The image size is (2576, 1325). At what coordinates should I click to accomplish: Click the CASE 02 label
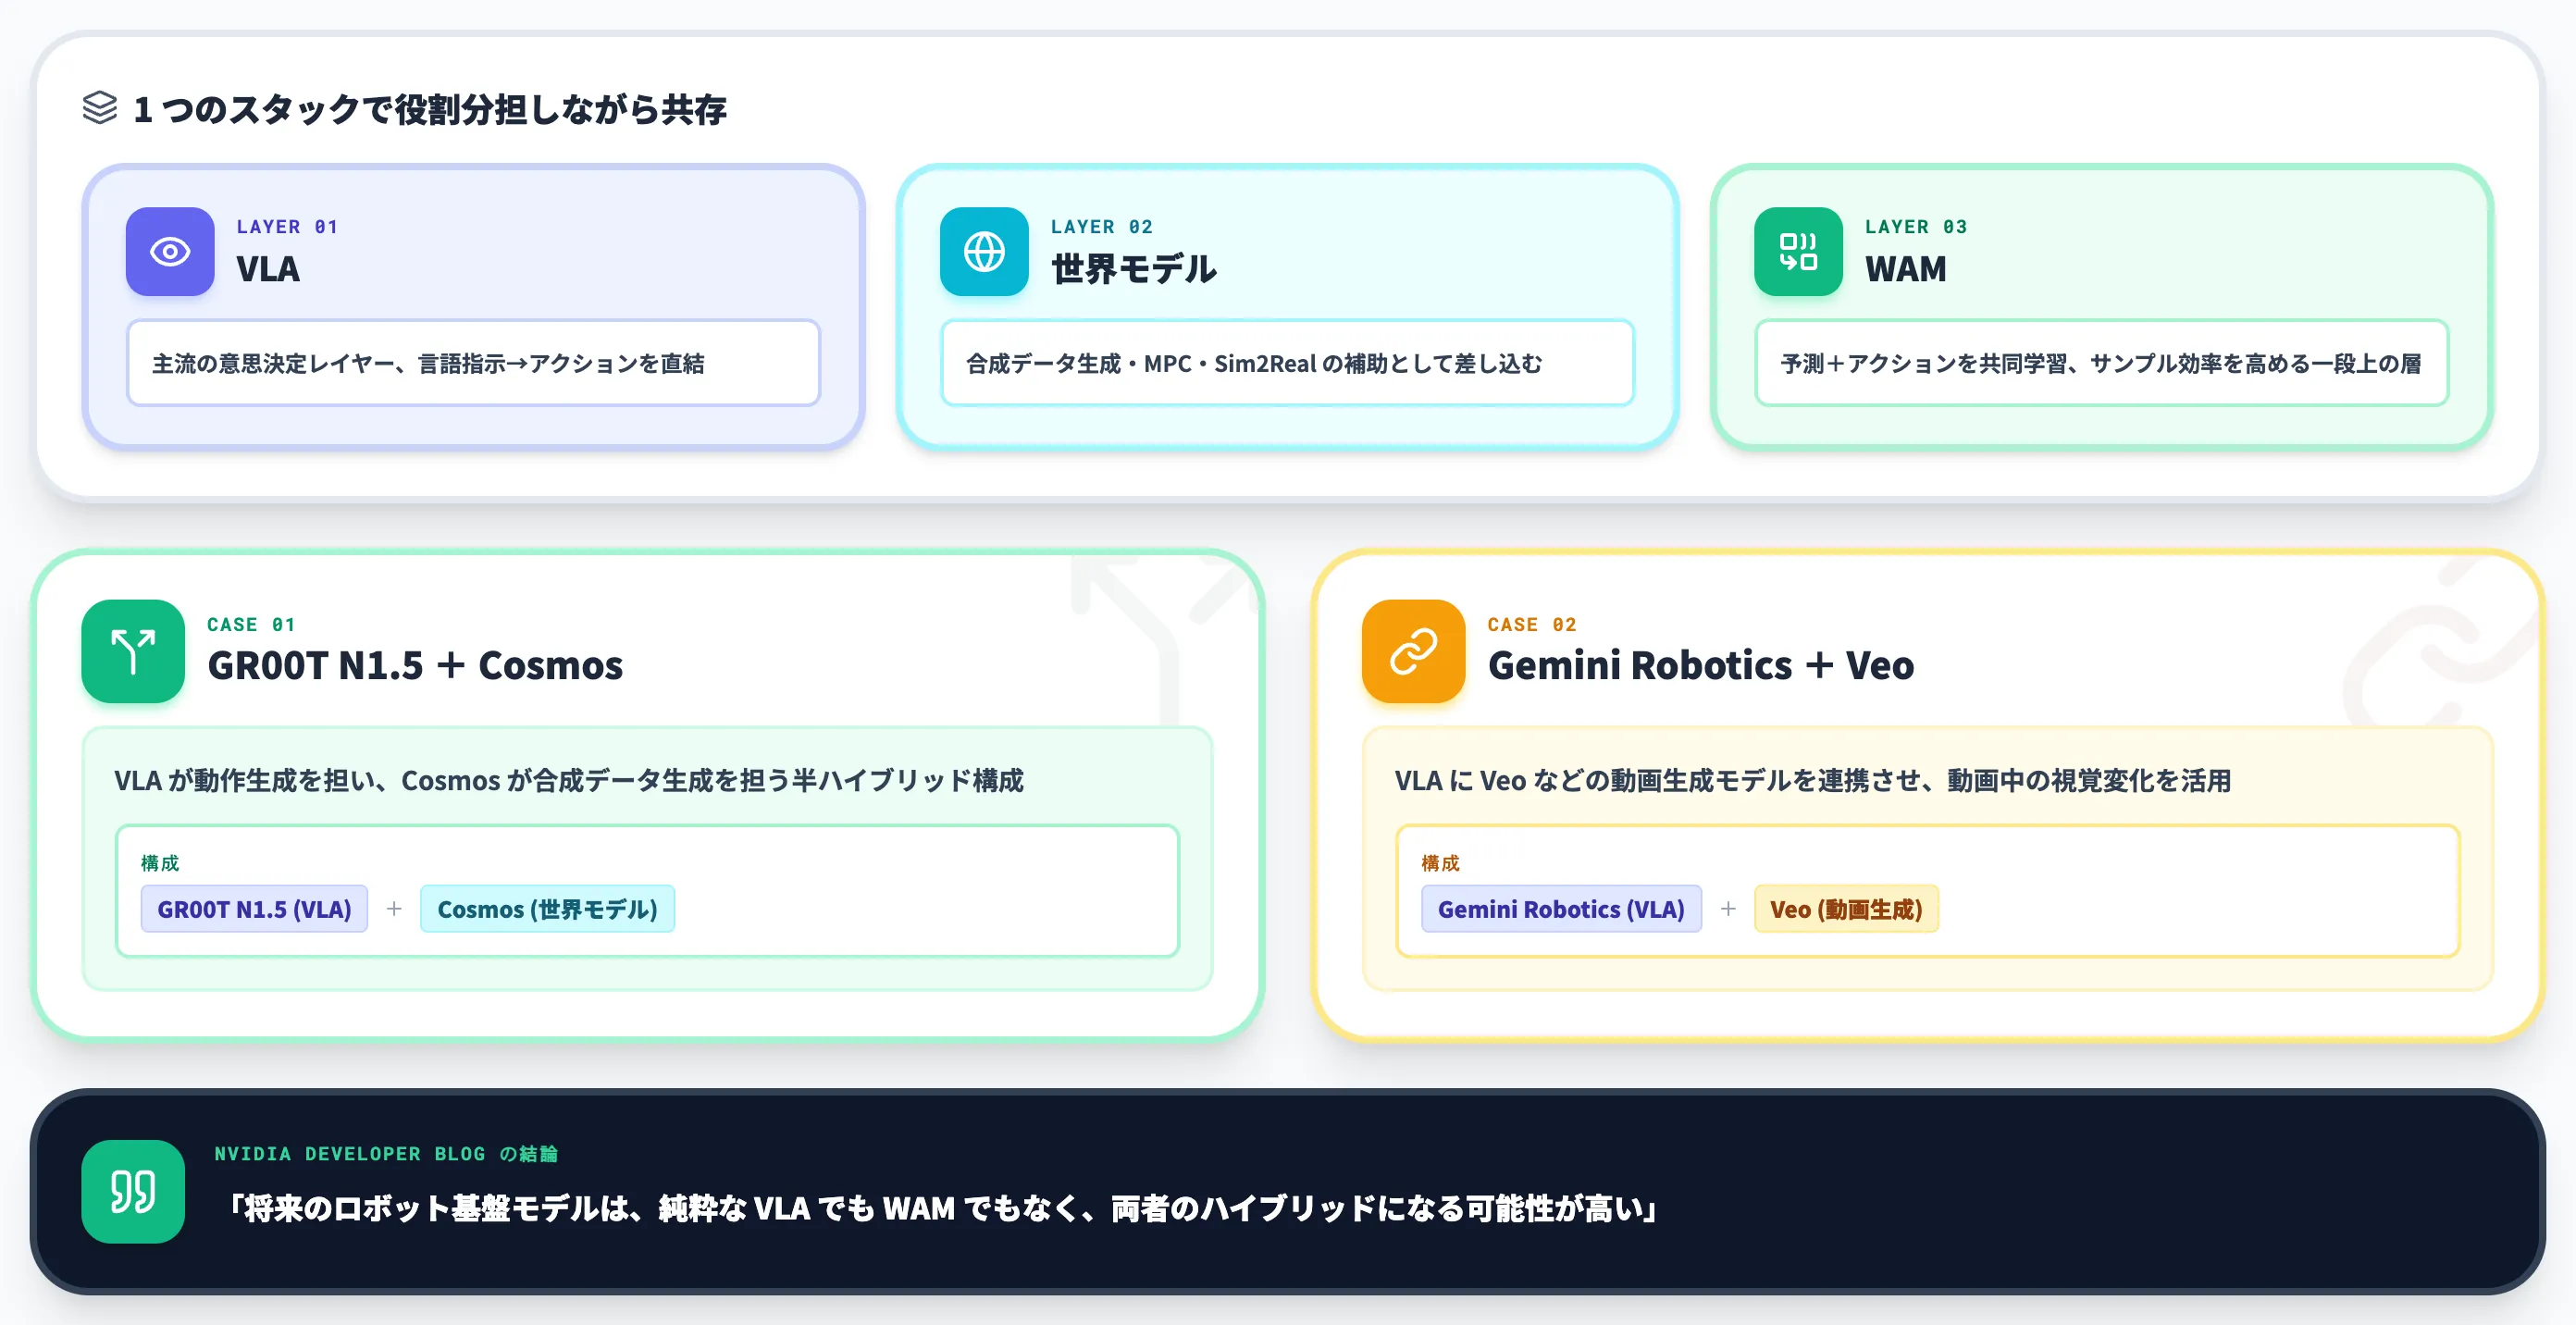tap(1532, 625)
